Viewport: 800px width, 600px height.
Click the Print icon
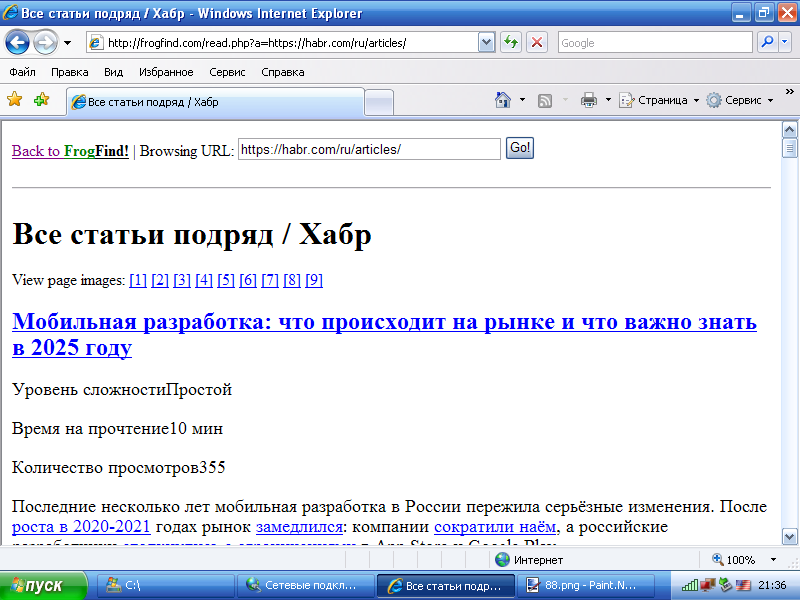(589, 100)
